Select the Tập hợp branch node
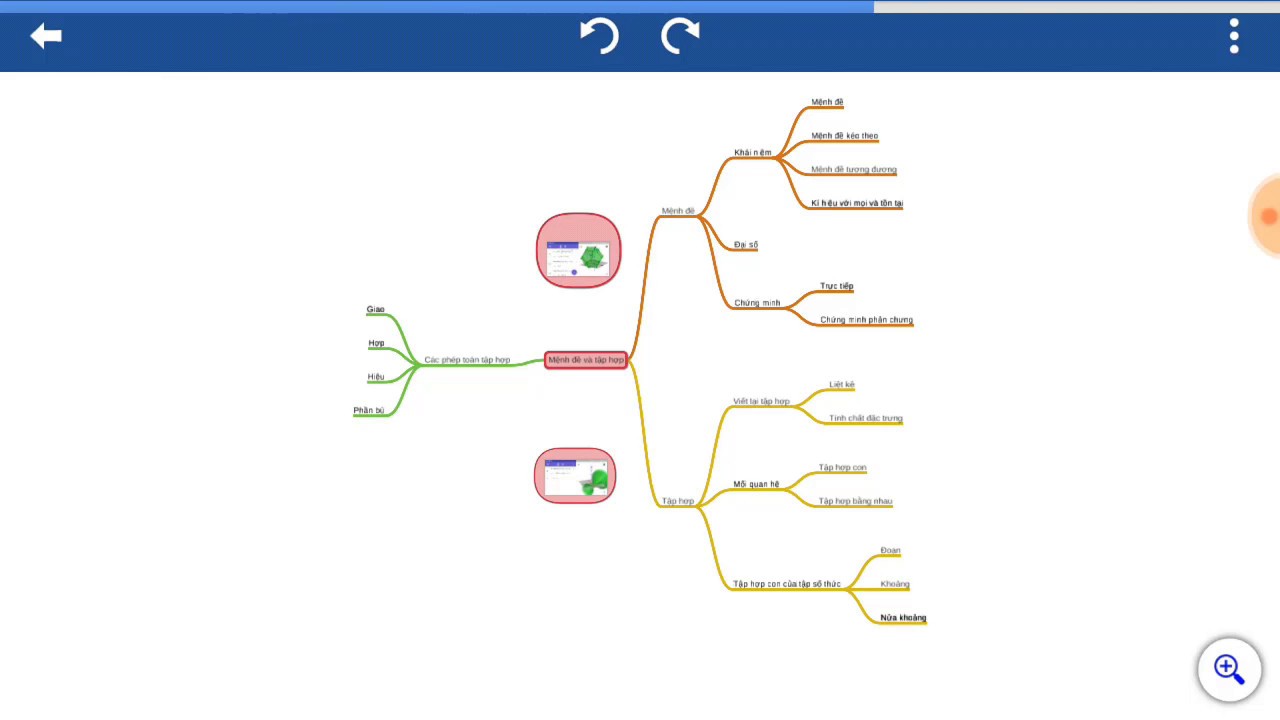1280x720 pixels. point(678,501)
